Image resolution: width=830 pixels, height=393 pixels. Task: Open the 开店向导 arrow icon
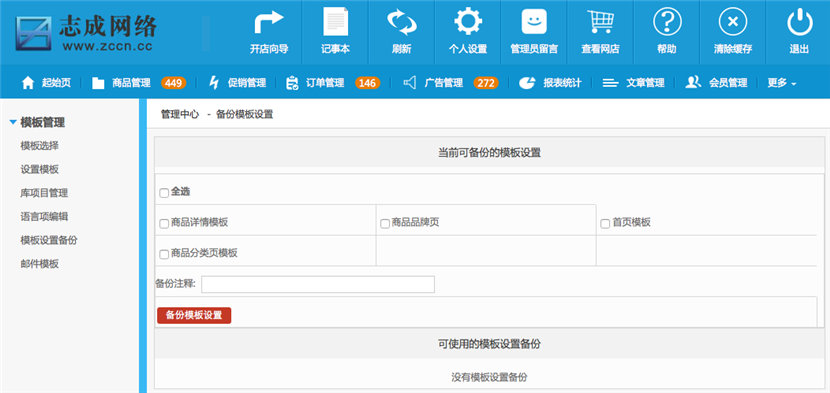(268, 22)
